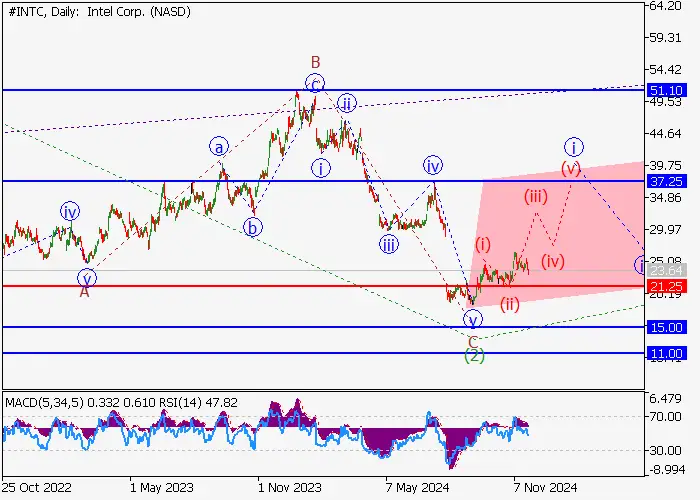Screen dimensions: 700x500
Task: Click the 29.97 price axis value
Action: pyautogui.click(x=666, y=230)
